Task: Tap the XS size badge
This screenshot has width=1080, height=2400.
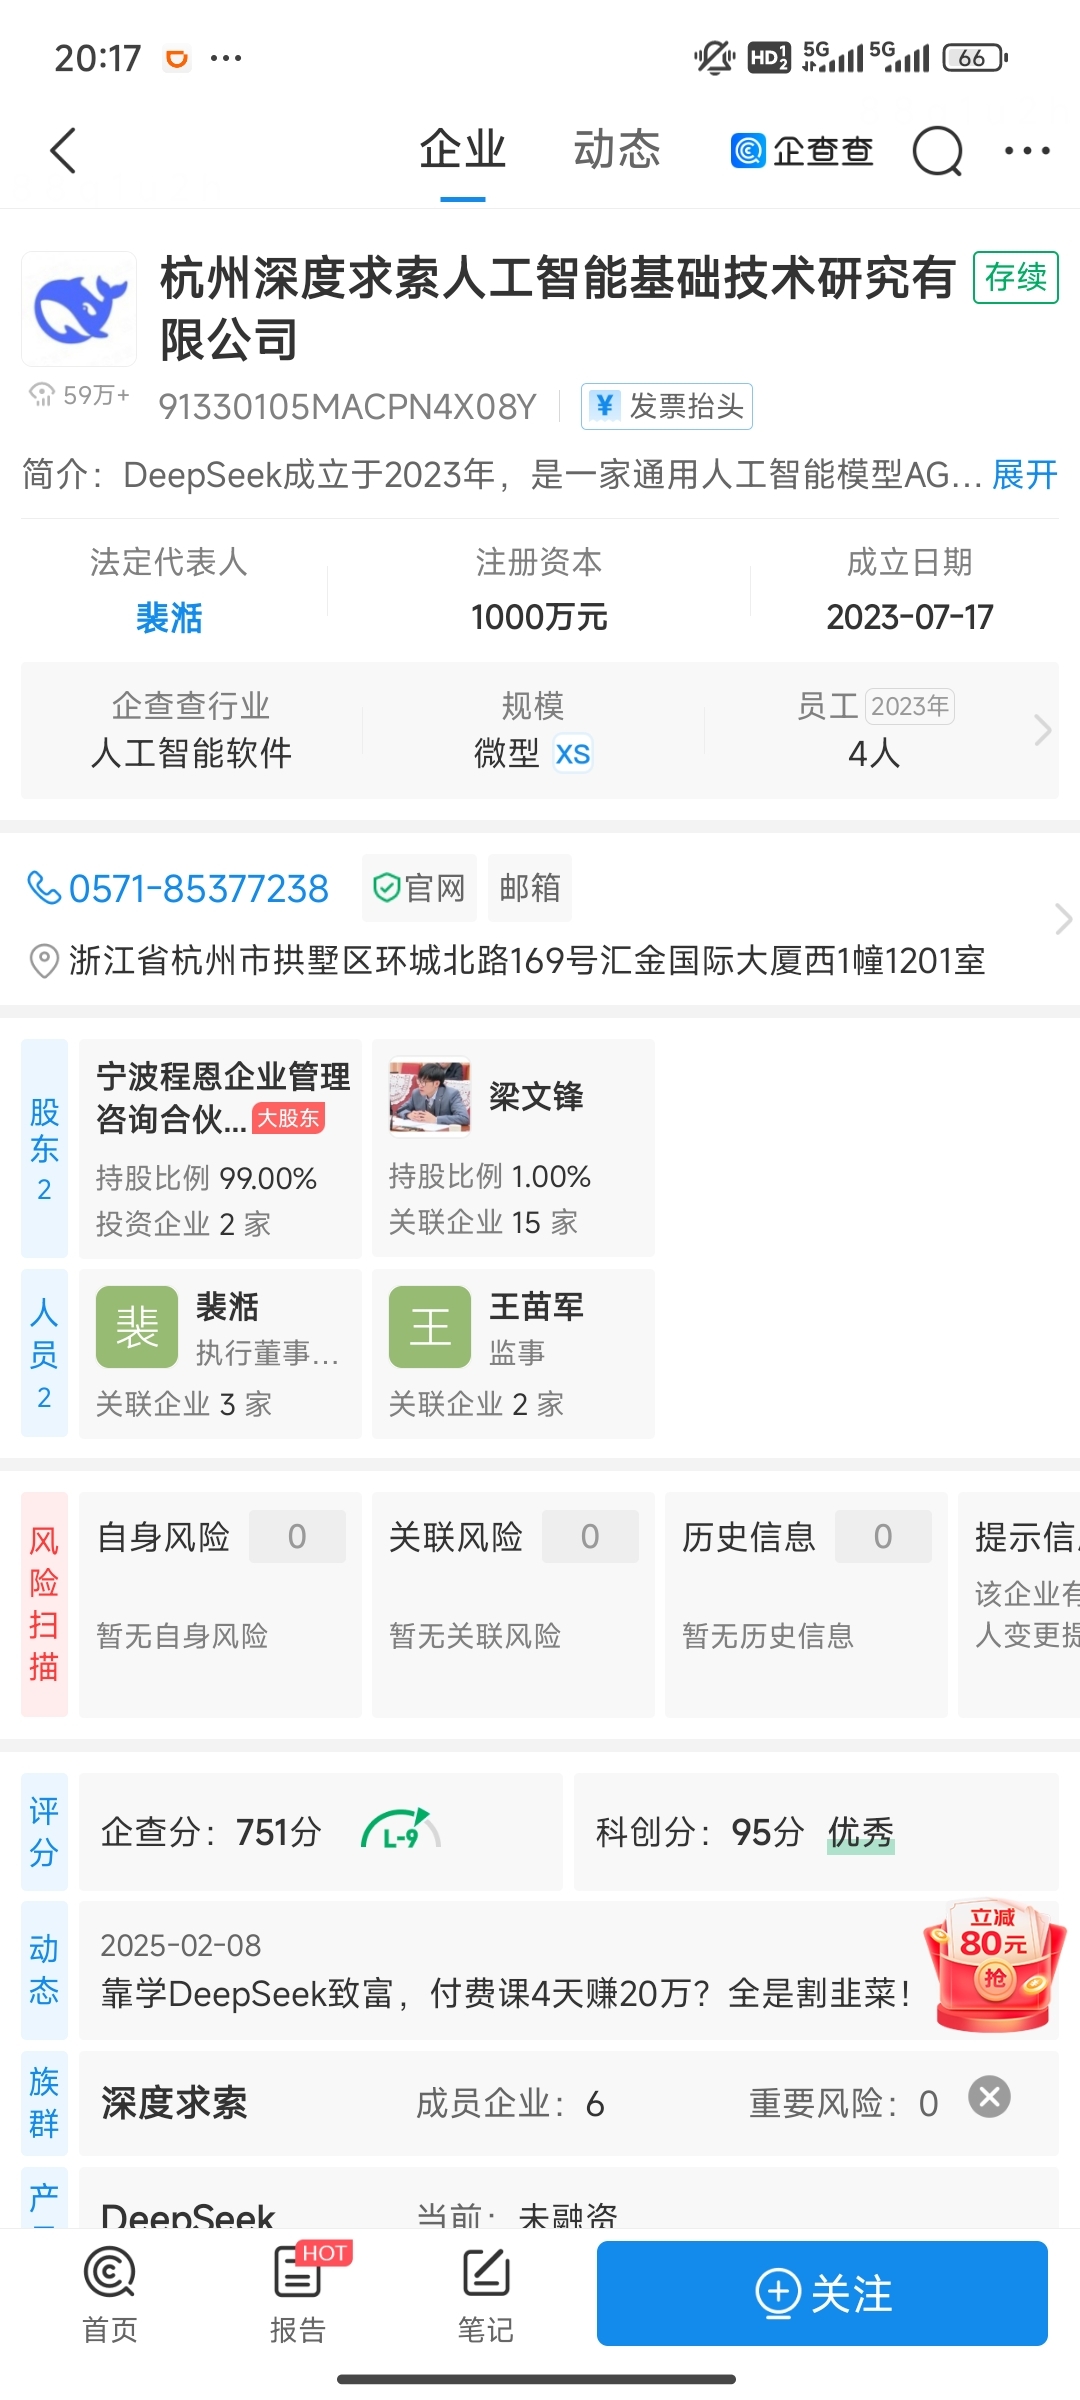Action: pyautogui.click(x=573, y=753)
